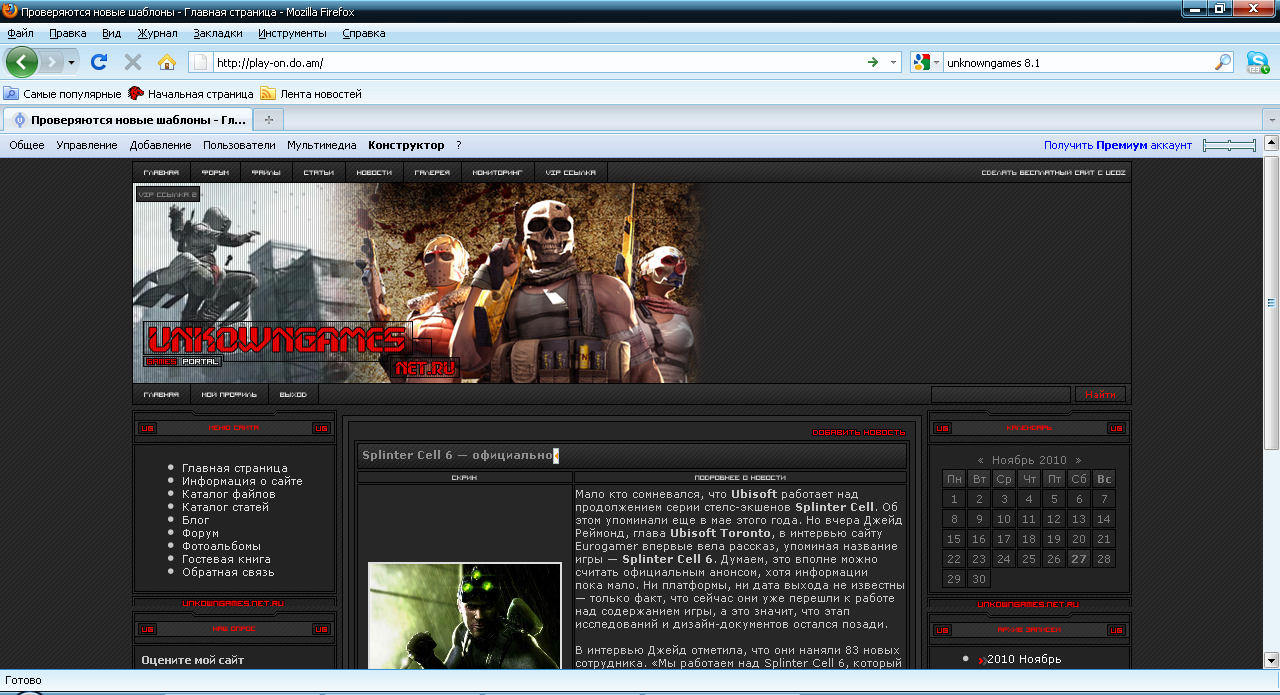Open the Мультимедиа admin bar menu
The image size is (1280, 695).
tap(322, 145)
